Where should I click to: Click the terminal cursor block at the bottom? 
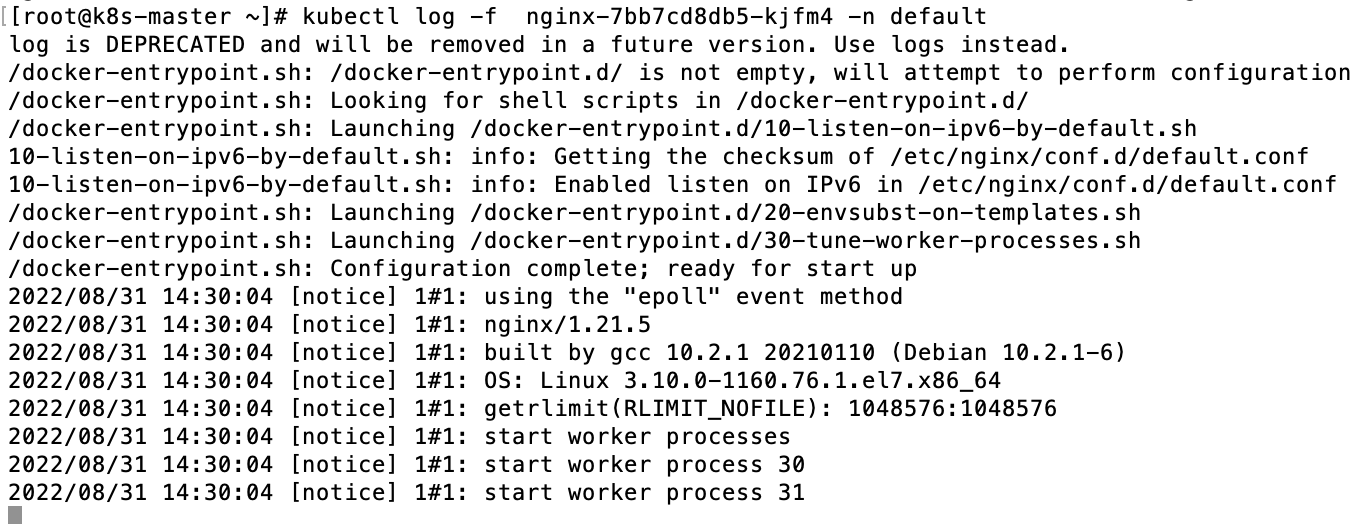coord(14,515)
